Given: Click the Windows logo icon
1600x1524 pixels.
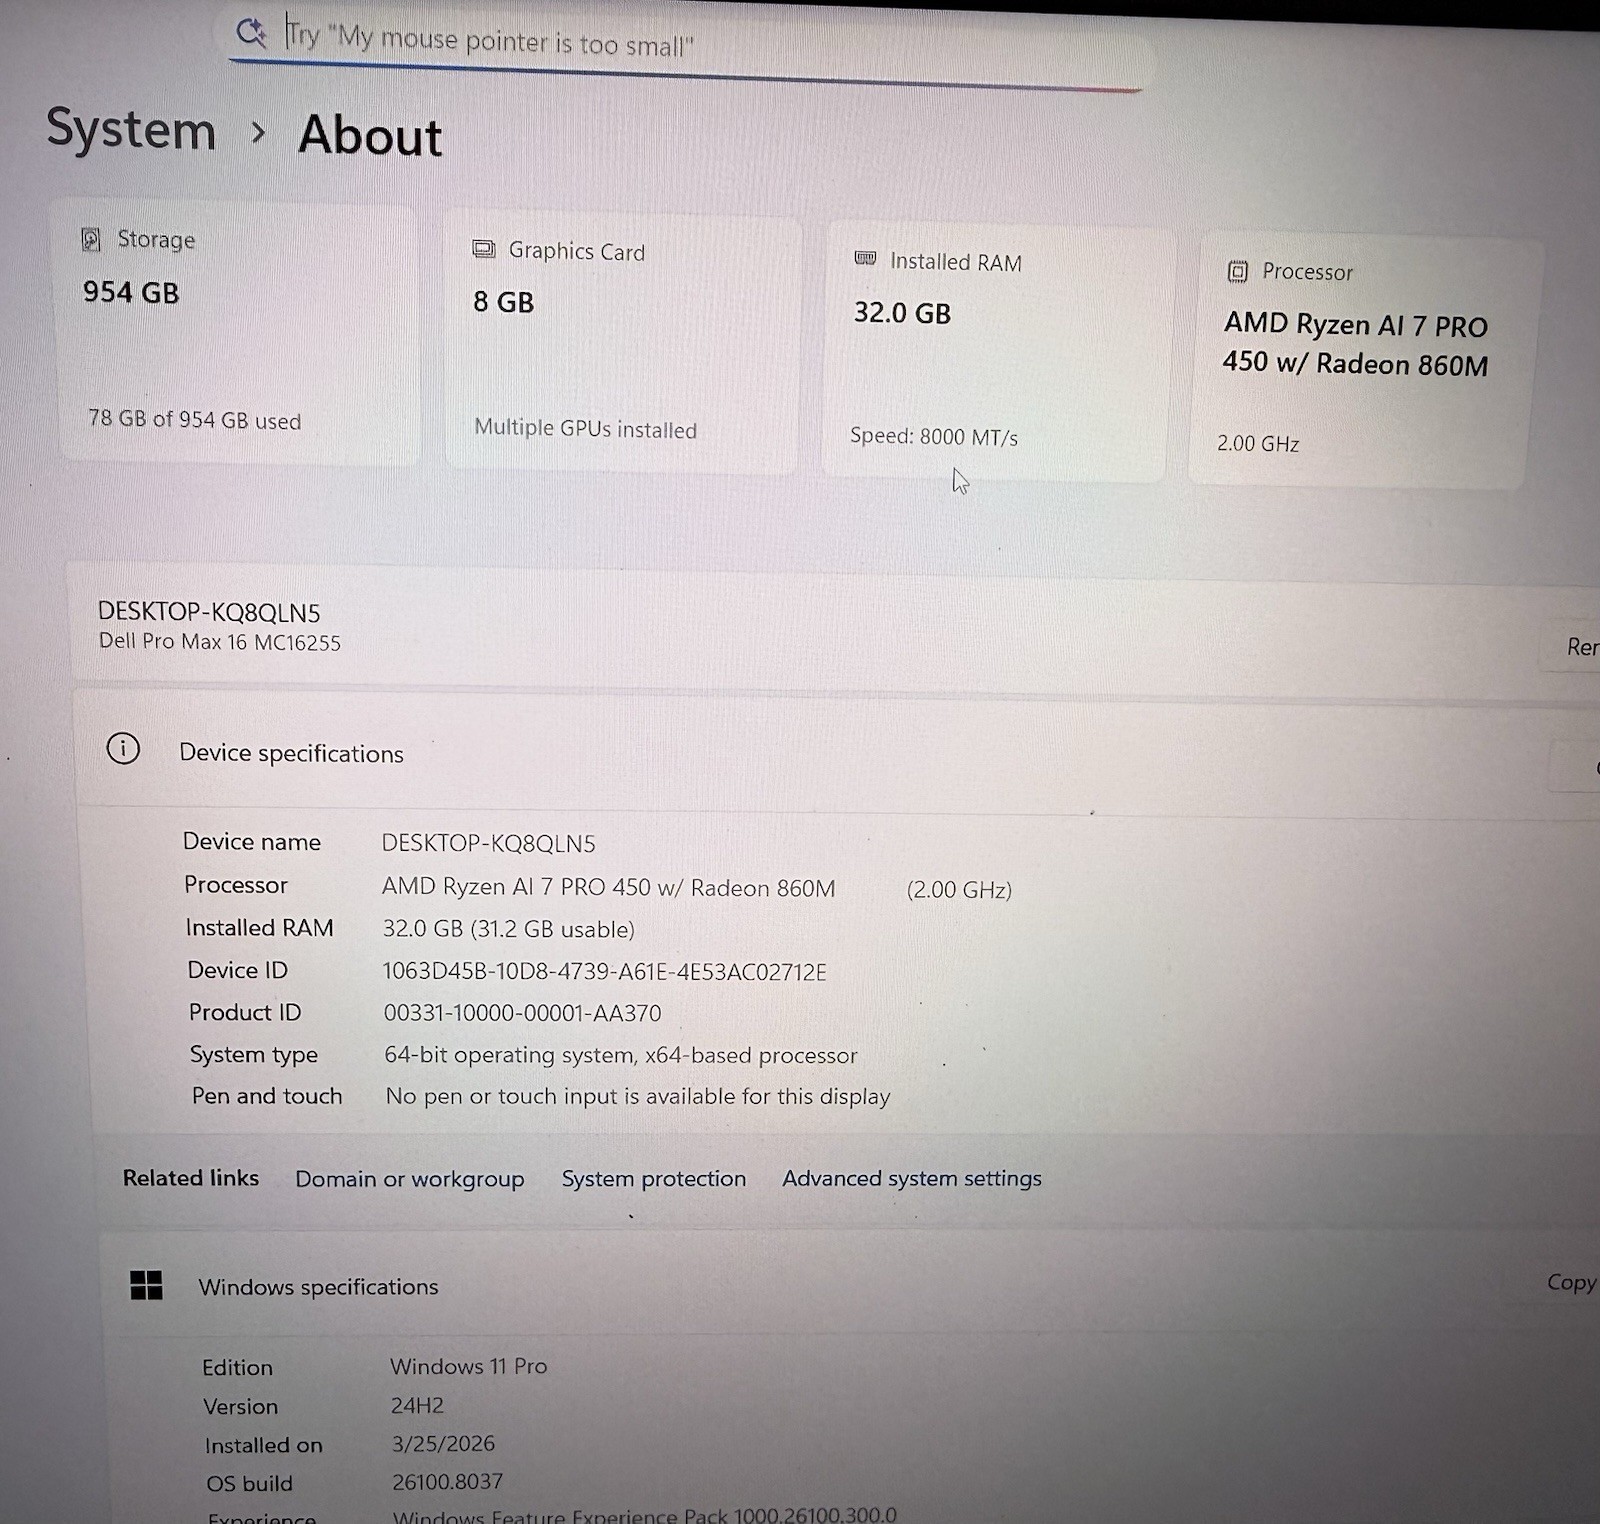Looking at the screenshot, I should point(146,1285).
